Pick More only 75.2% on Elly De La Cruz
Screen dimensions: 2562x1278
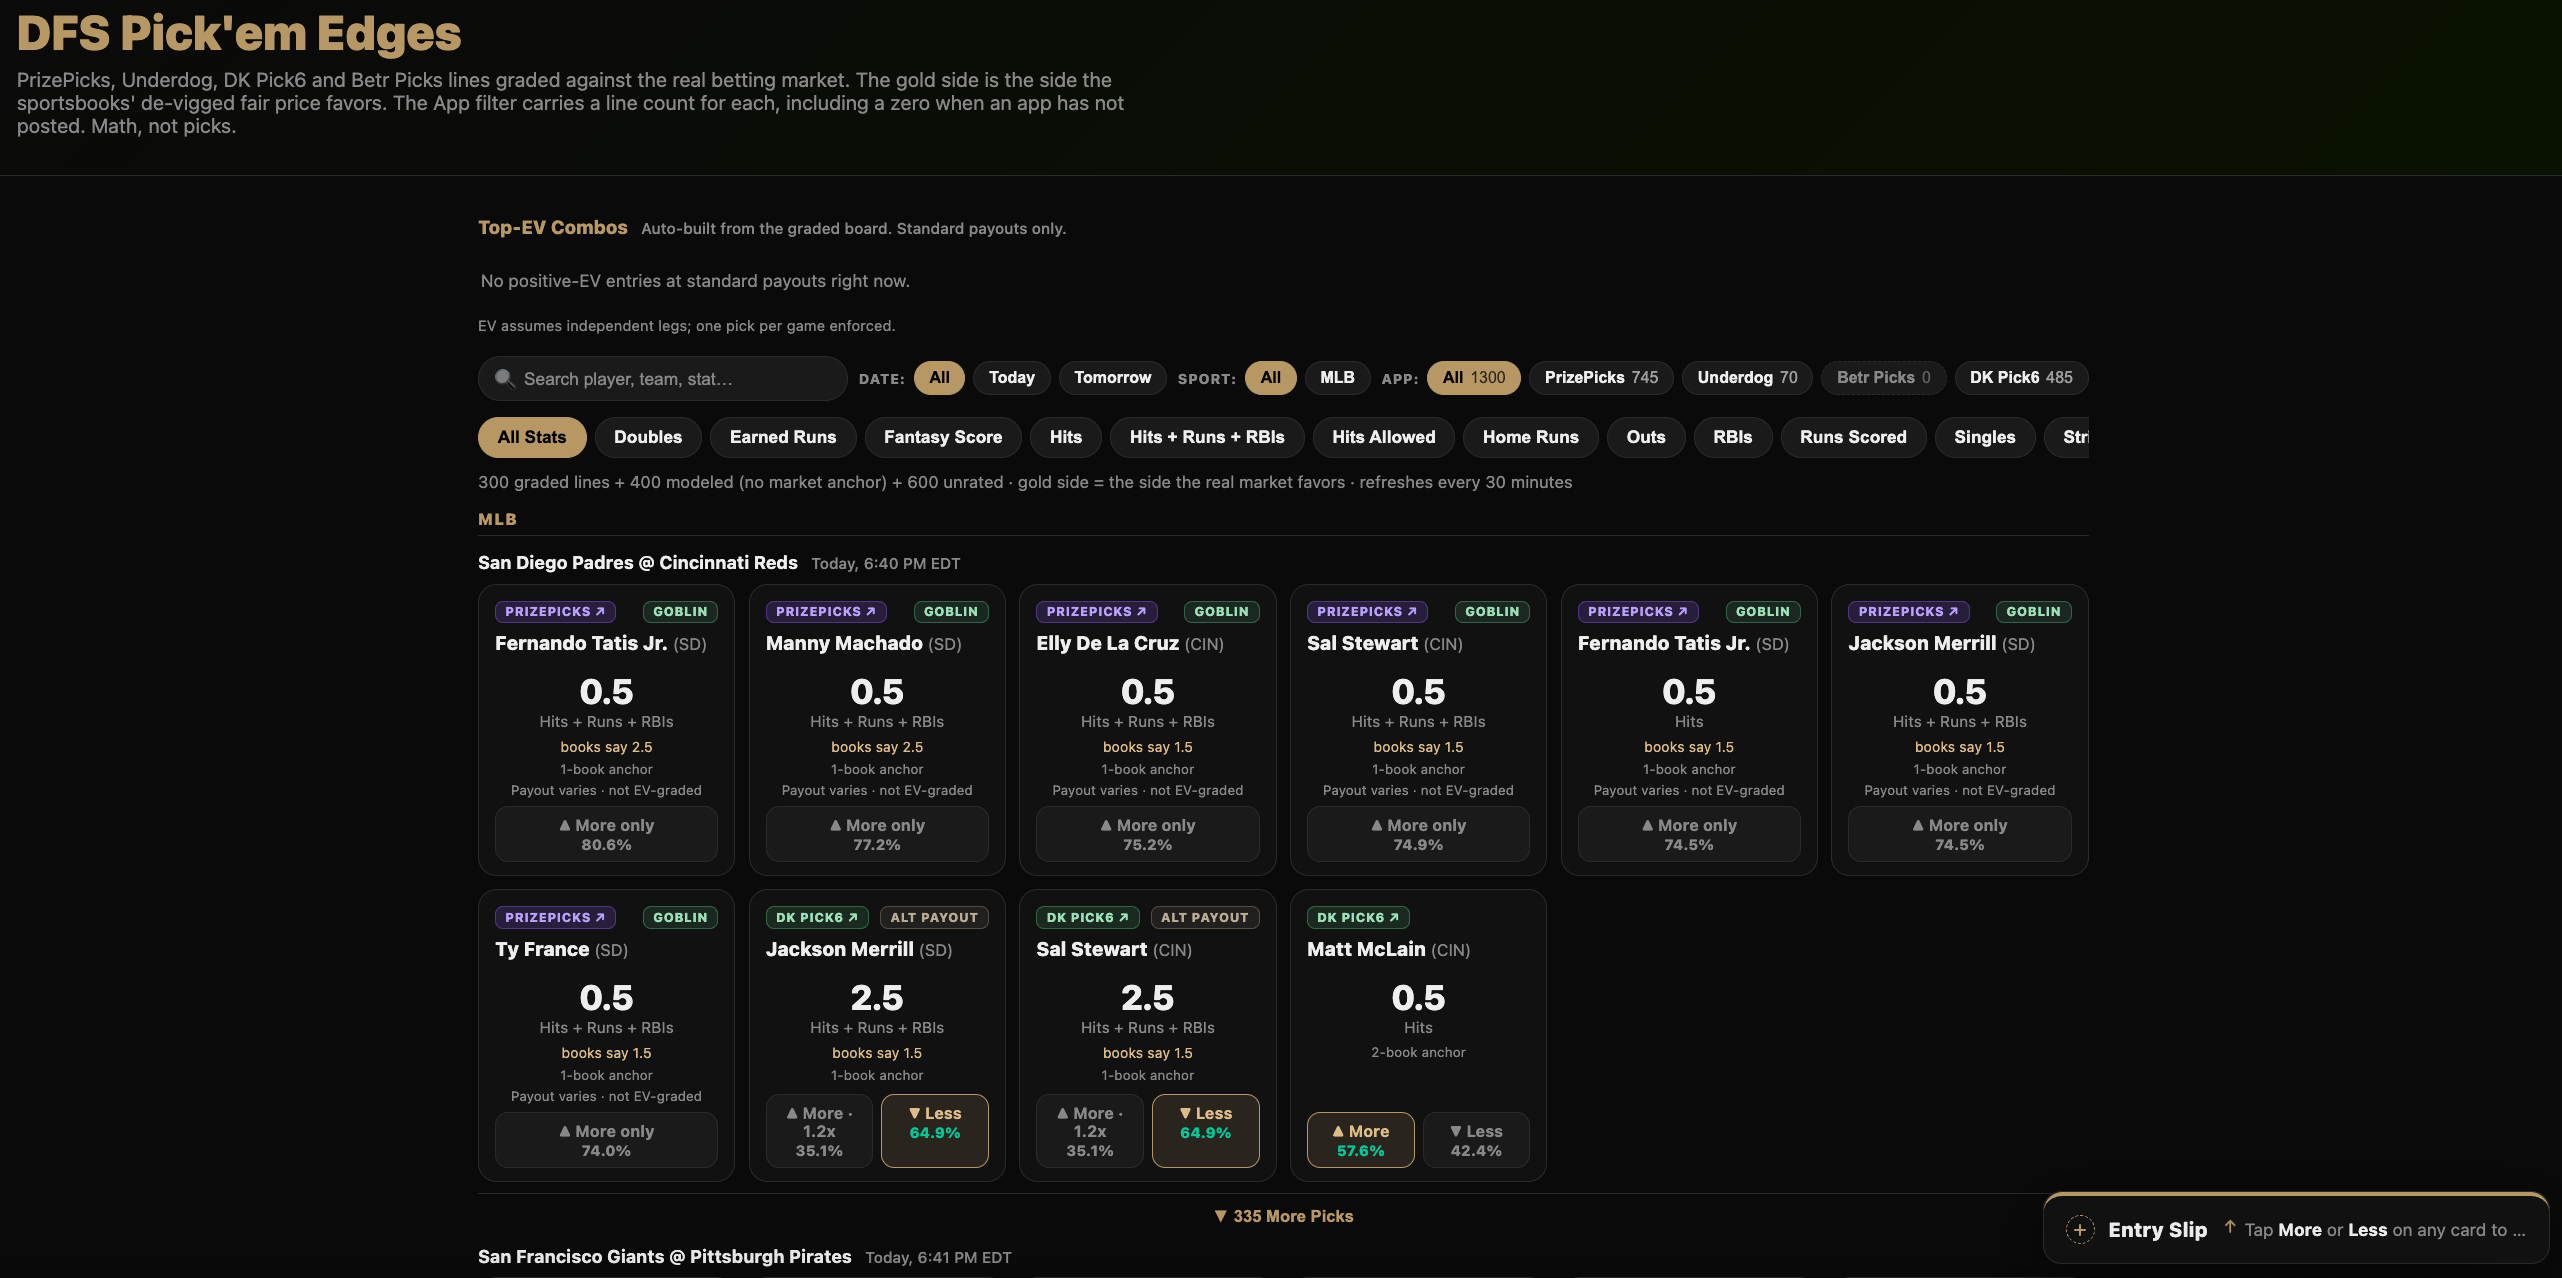point(1147,834)
